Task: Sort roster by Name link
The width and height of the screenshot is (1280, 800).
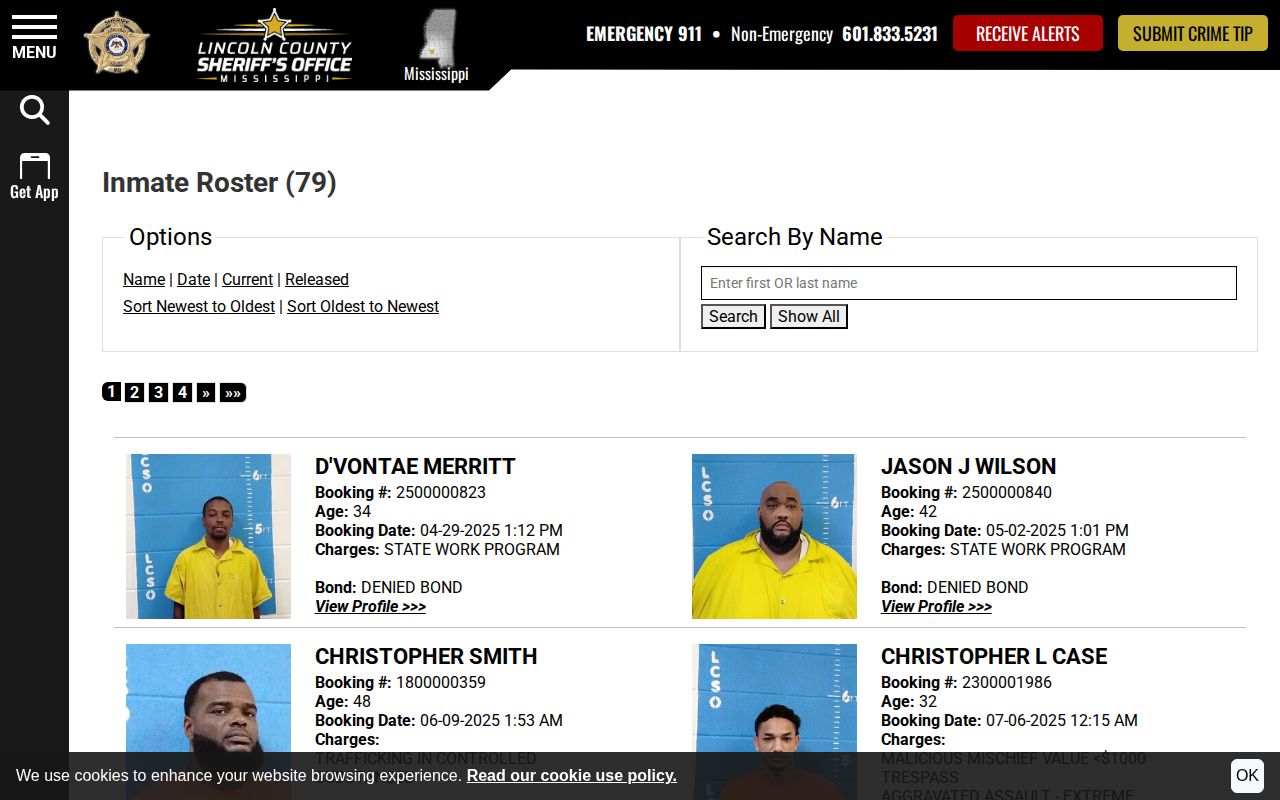Action: click(x=144, y=280)
